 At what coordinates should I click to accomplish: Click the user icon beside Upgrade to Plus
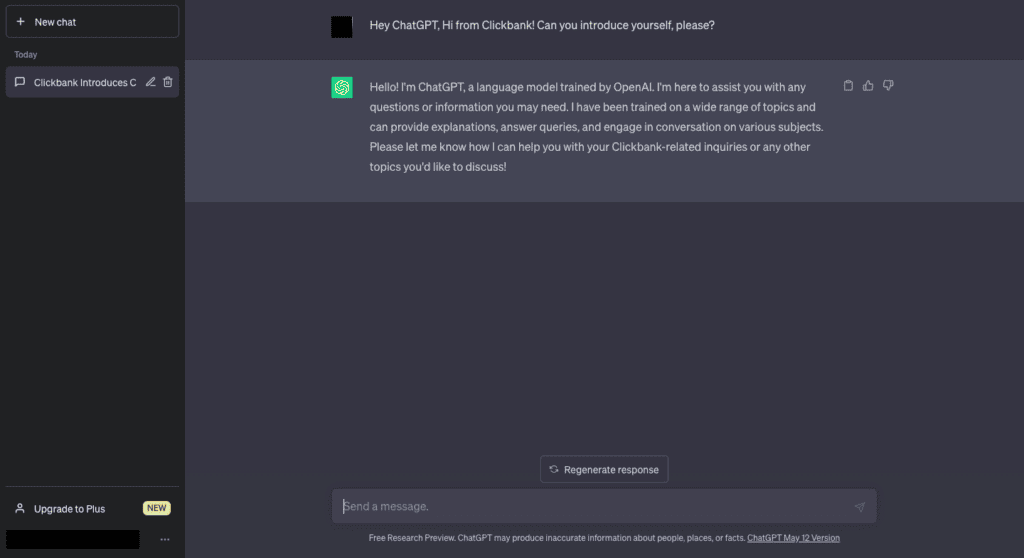click(20, 508)
